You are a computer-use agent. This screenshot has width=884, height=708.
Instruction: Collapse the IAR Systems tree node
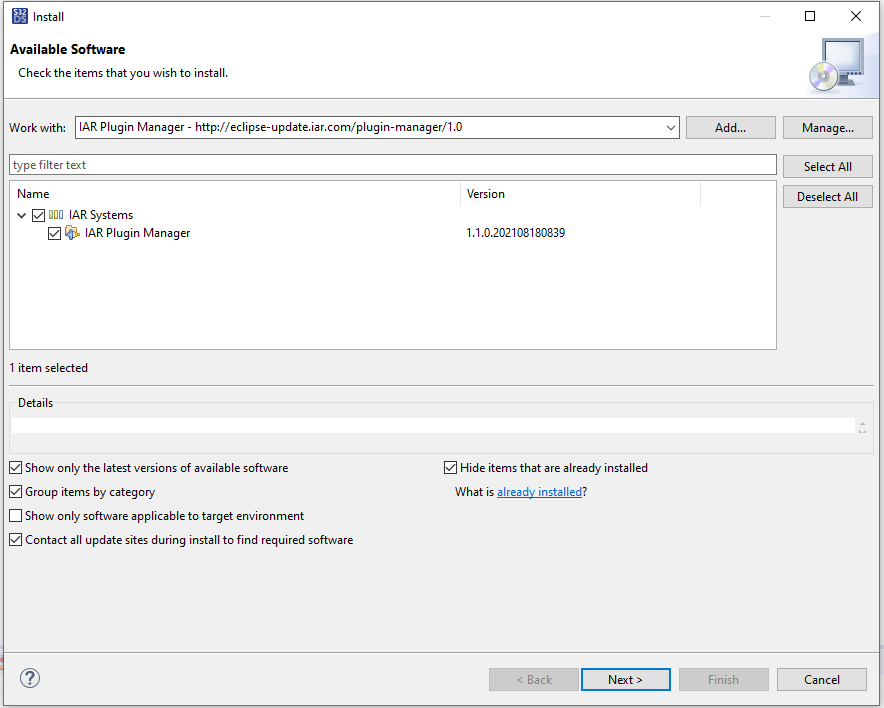click(x=22, y=215)
